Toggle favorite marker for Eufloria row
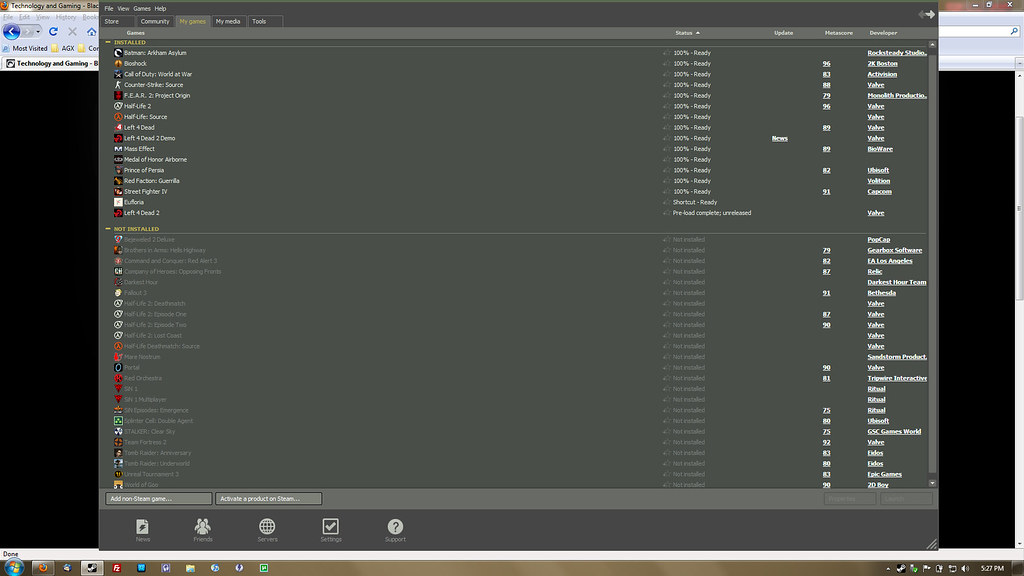Image resolution: width=1024 pixels, height=576 pixels. tap(666, 202)
